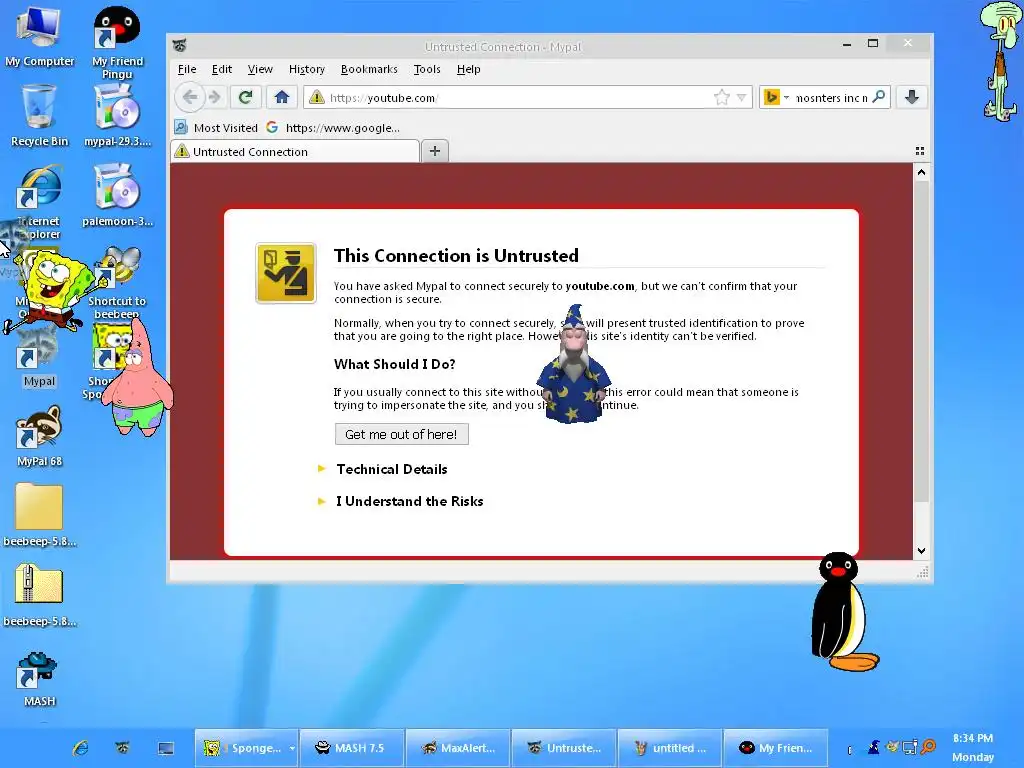1024x768 pixels.
Task: Open the Most Visited bookmarks folder
Action: point(216,128)
